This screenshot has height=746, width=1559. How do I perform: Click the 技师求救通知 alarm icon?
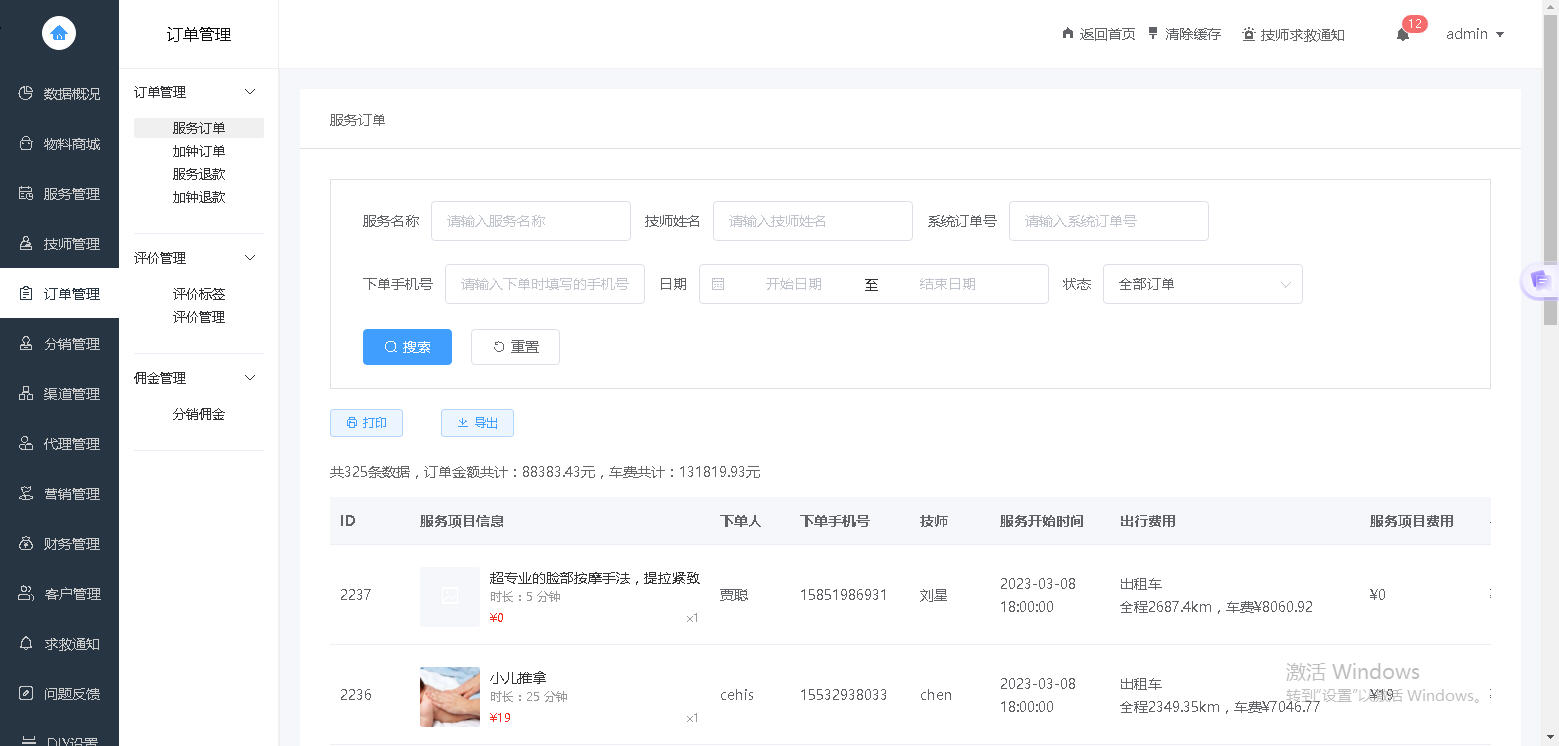(1248, 34)
